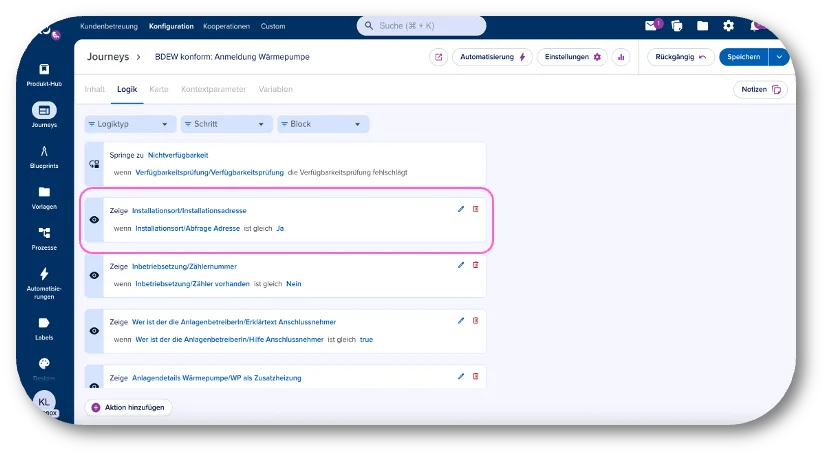
Task: Open the mail inbox icon
Action: (651, 25)
